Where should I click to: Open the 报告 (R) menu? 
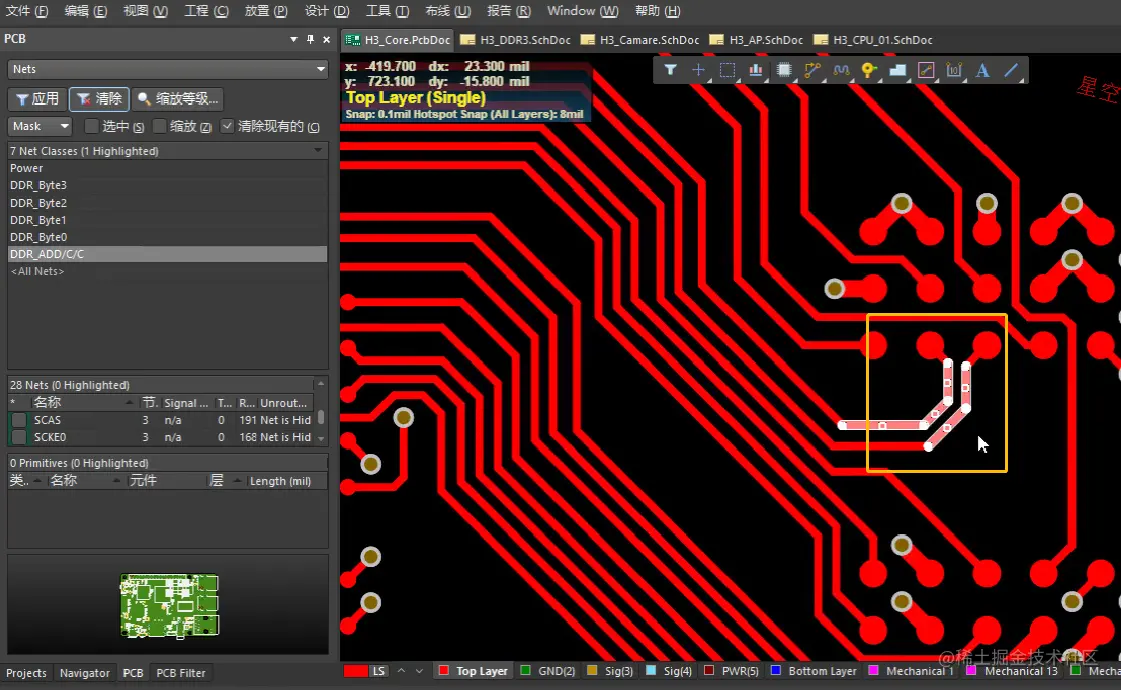(x=508, y=11)
